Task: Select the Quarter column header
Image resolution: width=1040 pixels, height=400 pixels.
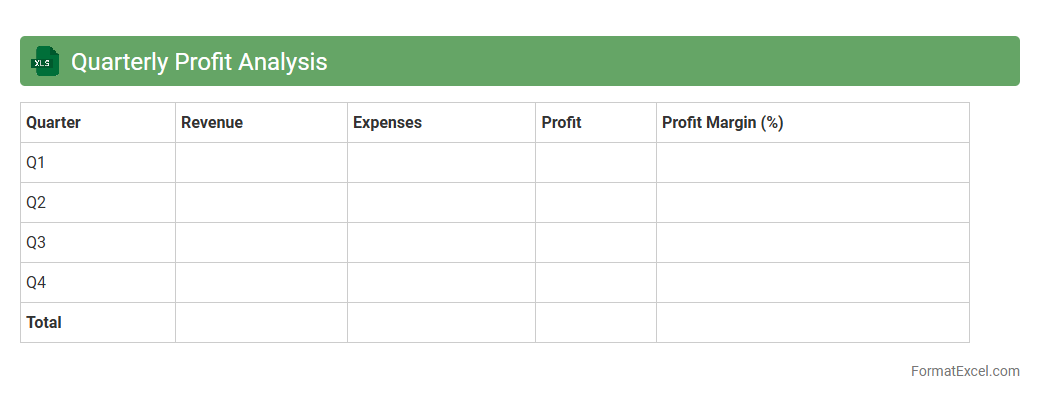Action: tap(53, 123)
